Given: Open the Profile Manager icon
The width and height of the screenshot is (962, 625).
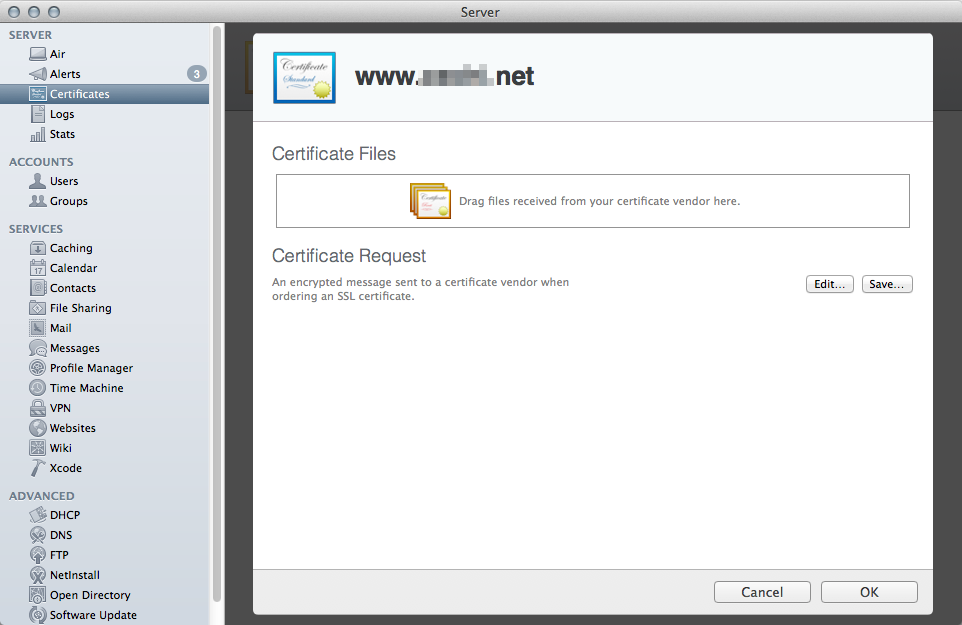Looking at the screenshot, I should click(x=38, y=368).
